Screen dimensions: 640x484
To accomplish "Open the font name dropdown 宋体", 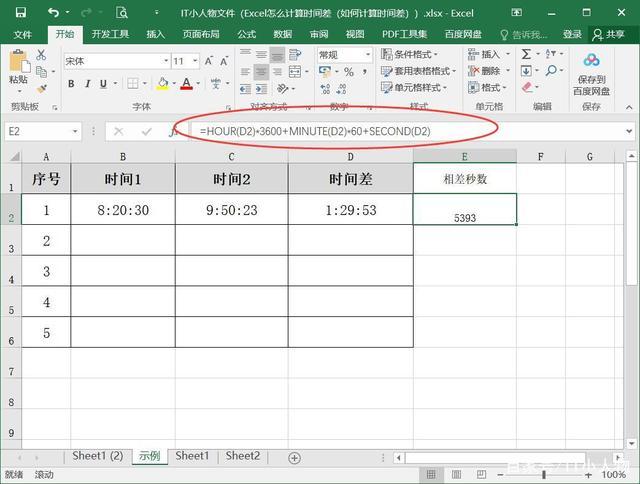I will click(x=166, y=61).
